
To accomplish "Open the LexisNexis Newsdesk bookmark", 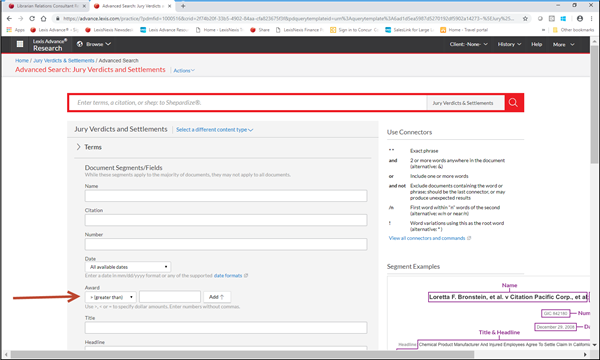I will pyautogui.click(x=109, y=30).
